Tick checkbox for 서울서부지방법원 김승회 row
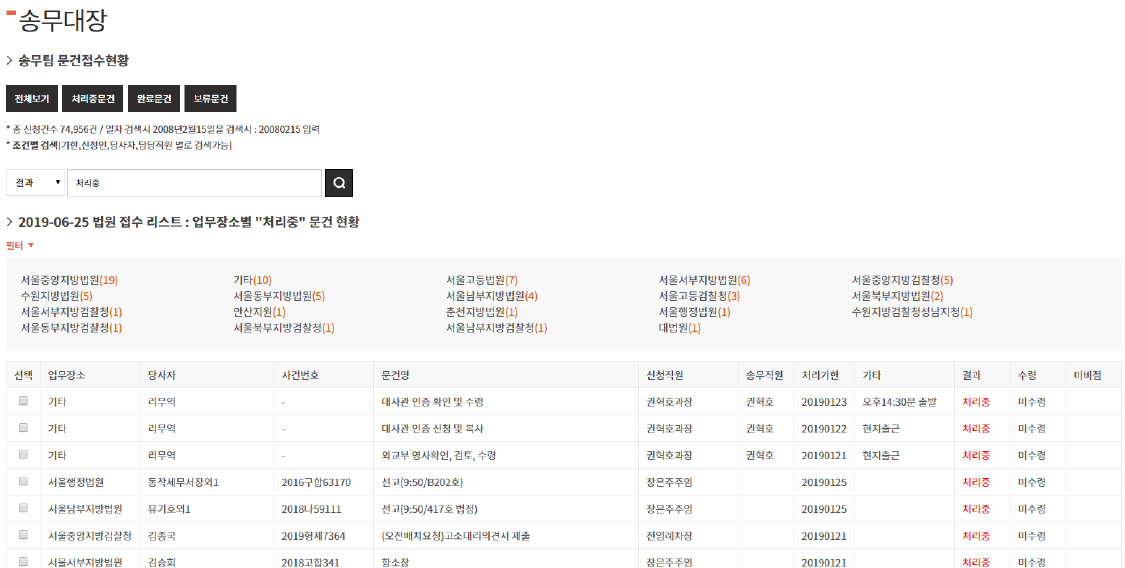The image size is (1125, 568). [24, 562]
